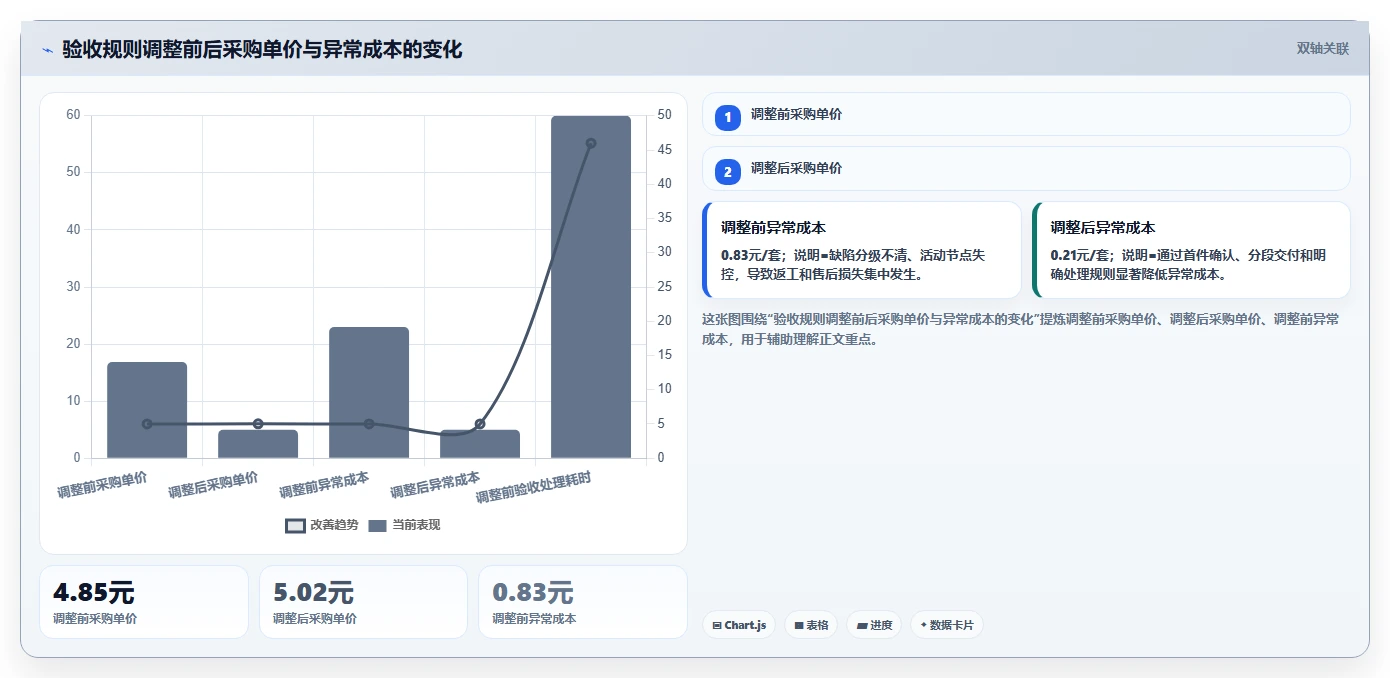Select the number 2 badge for 调整后采购单价

(728, 171)
